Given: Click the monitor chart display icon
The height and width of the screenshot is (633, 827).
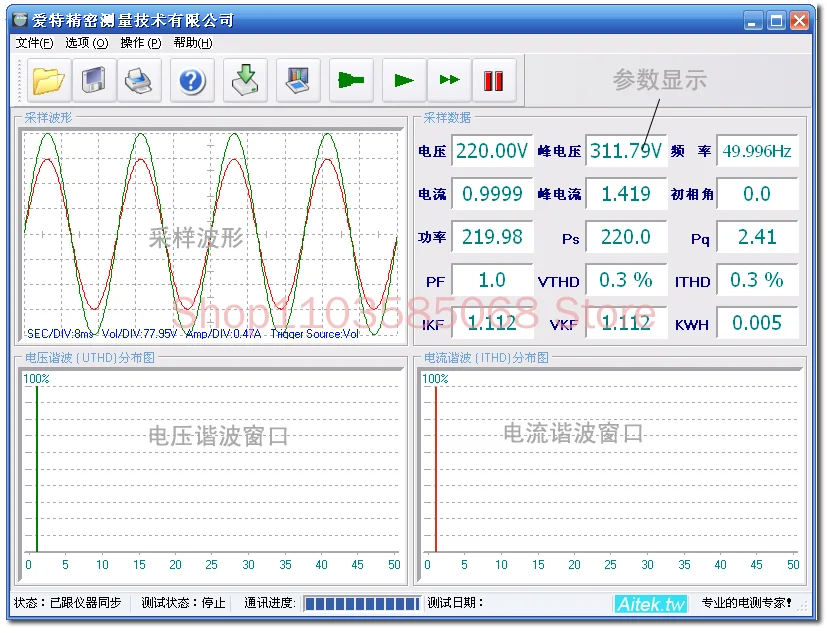Looking at the screenshot, I should 298,81.
